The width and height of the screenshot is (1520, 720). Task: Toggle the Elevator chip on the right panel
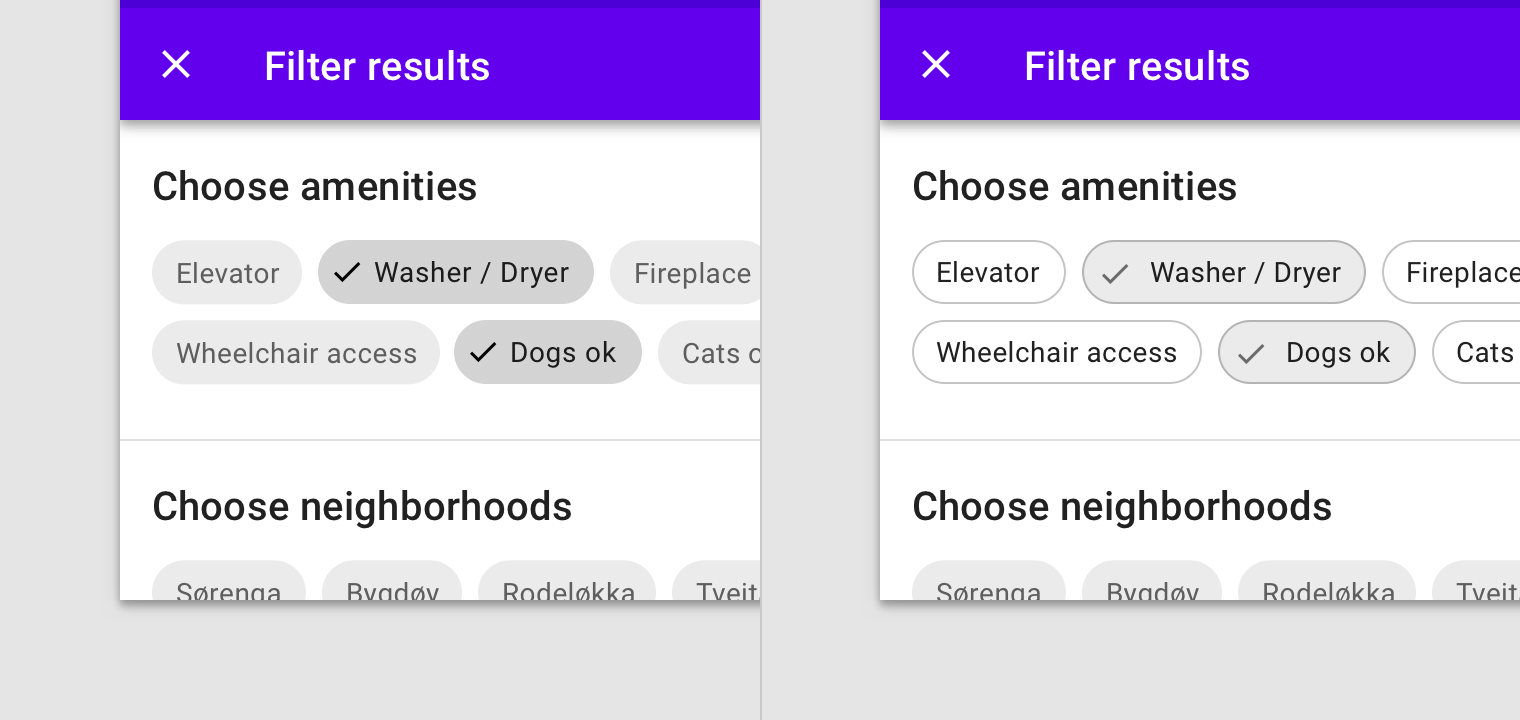[988, 271]
